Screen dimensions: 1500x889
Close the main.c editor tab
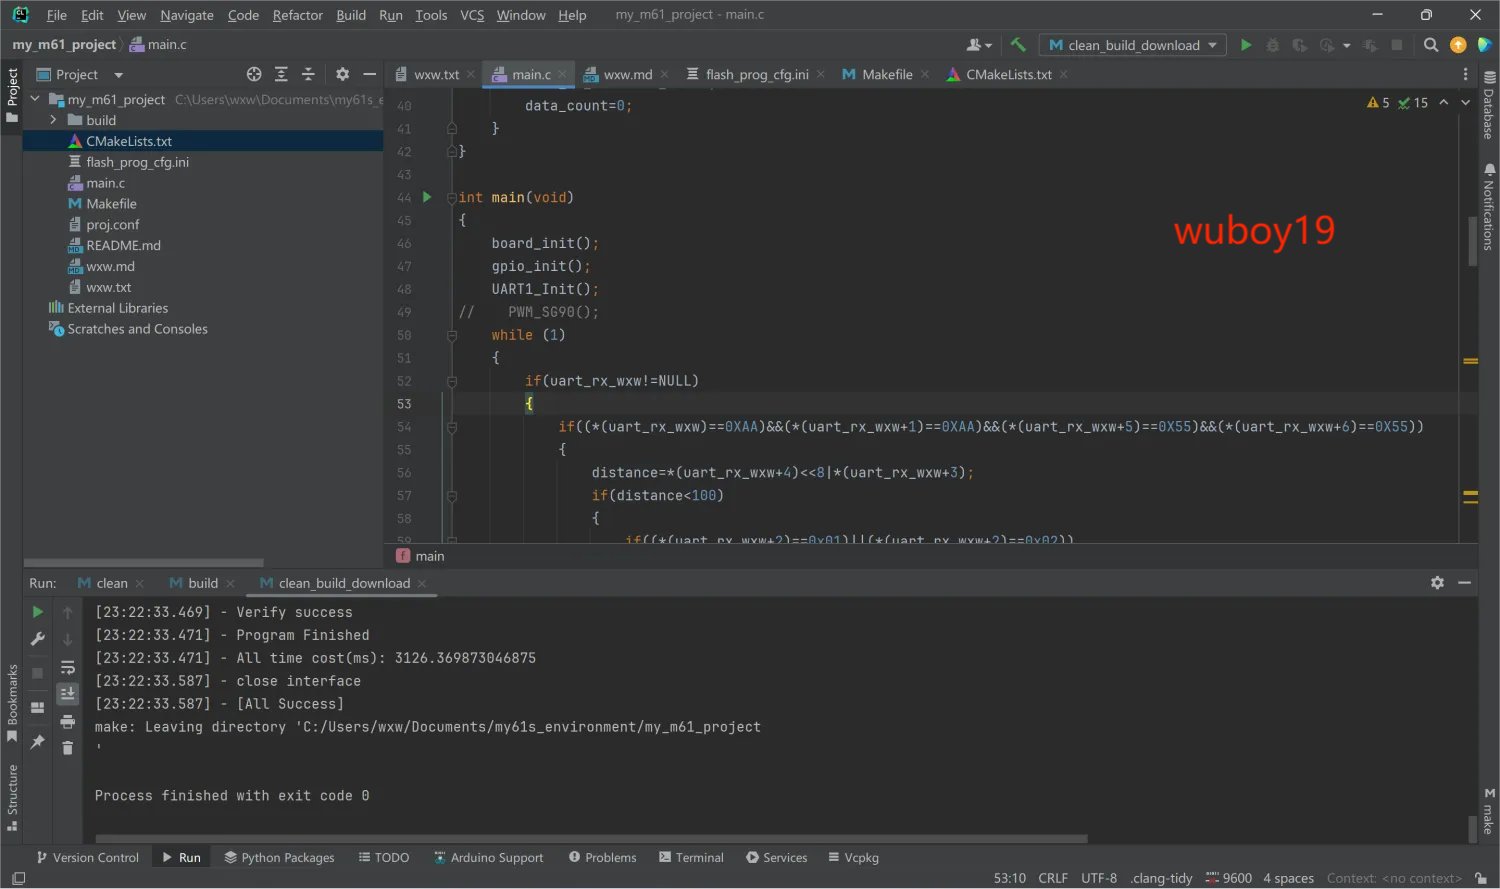[563, 75]
